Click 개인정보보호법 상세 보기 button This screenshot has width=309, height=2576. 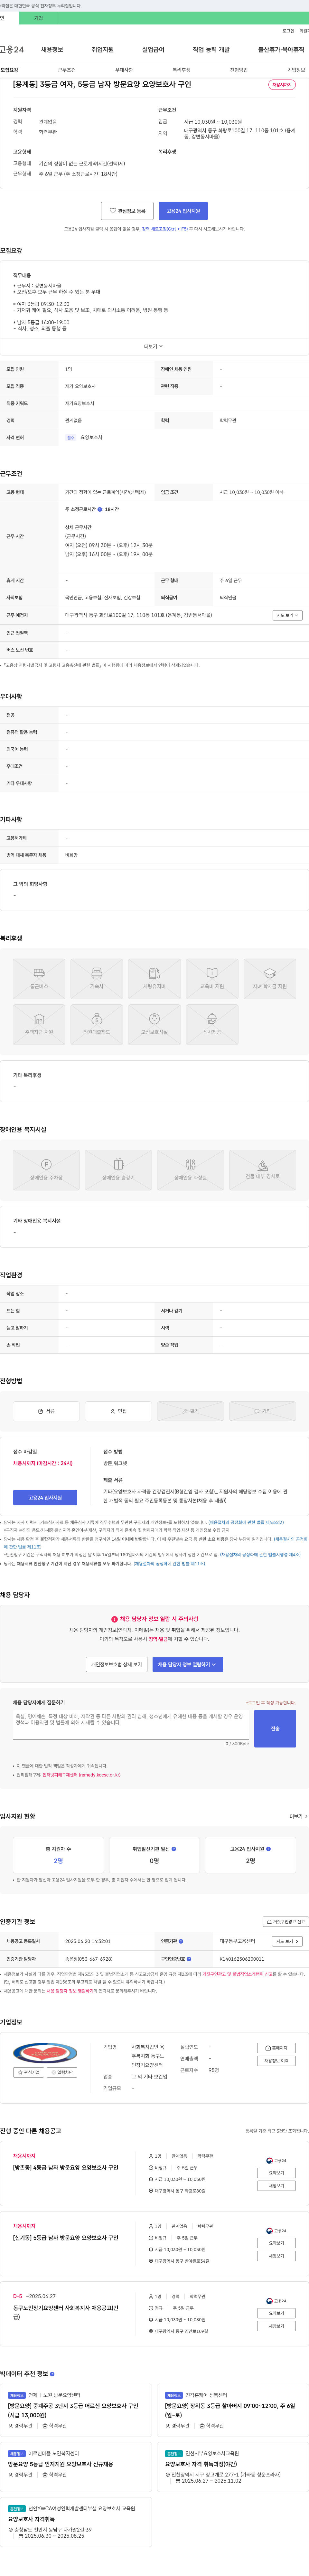point(117,1664)
